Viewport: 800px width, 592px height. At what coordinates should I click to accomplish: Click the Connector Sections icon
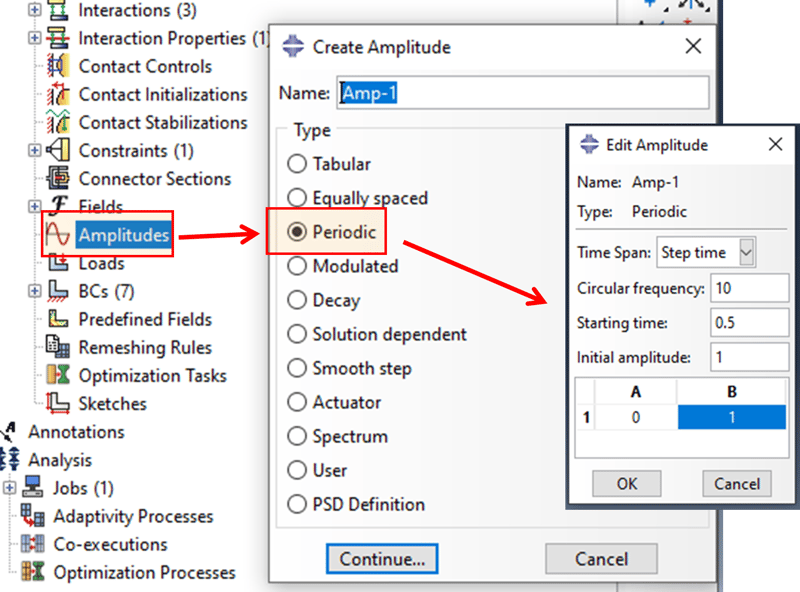[58, 178]
